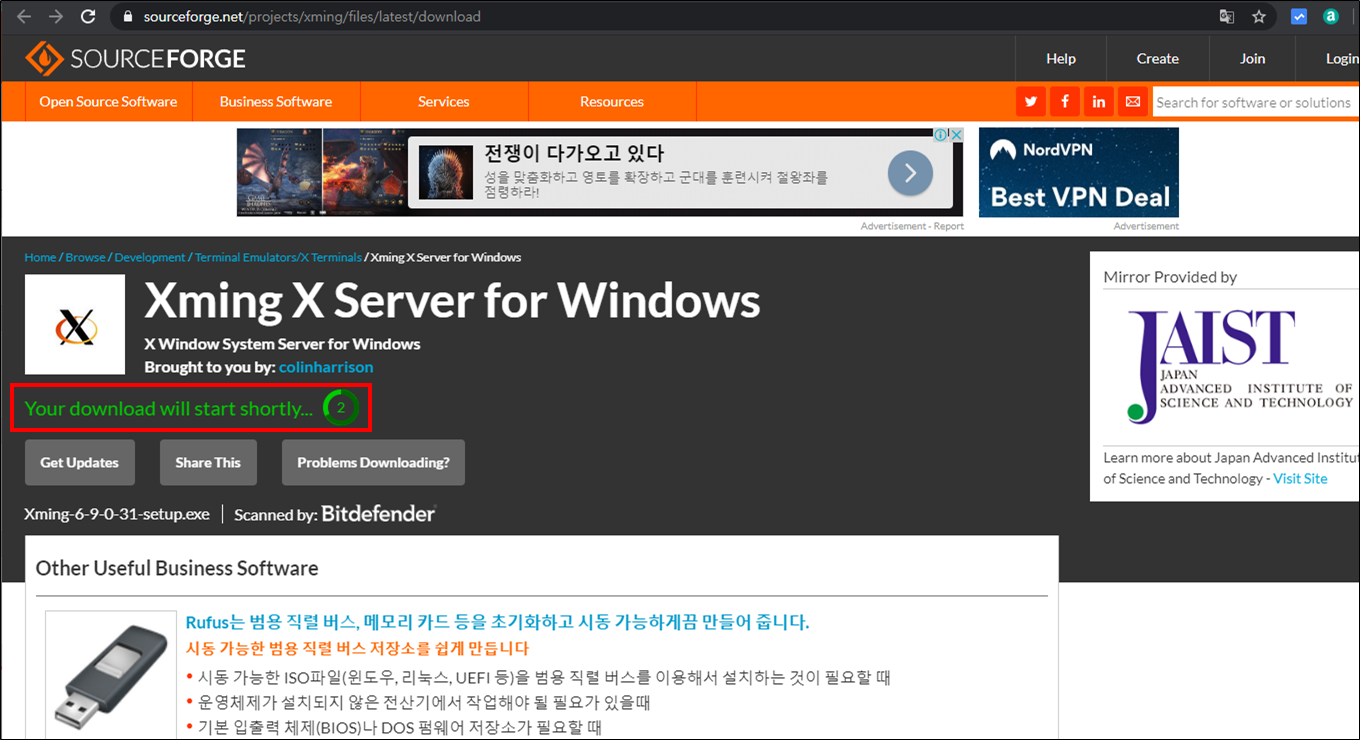Open the translate page icon
The height and width of the screenshot is (740, 1360).
click(1226, 17)
